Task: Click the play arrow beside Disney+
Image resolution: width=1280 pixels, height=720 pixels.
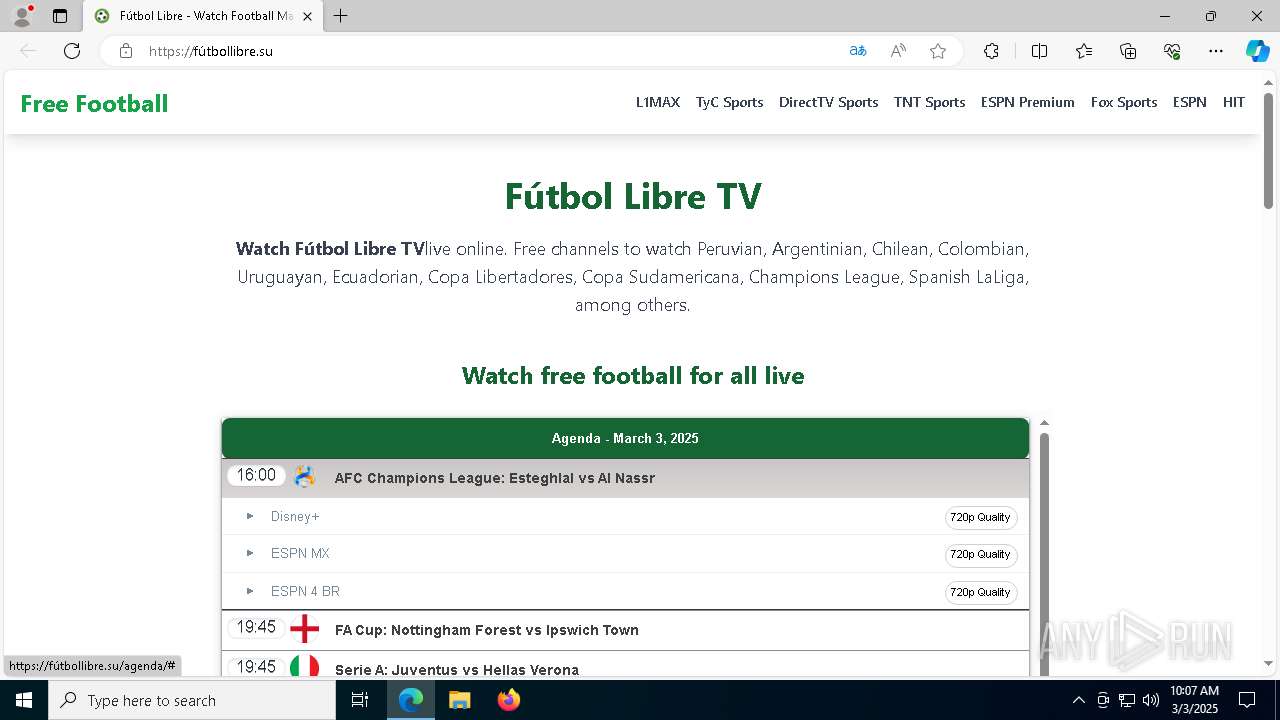Action: click(x=250, y=516)
